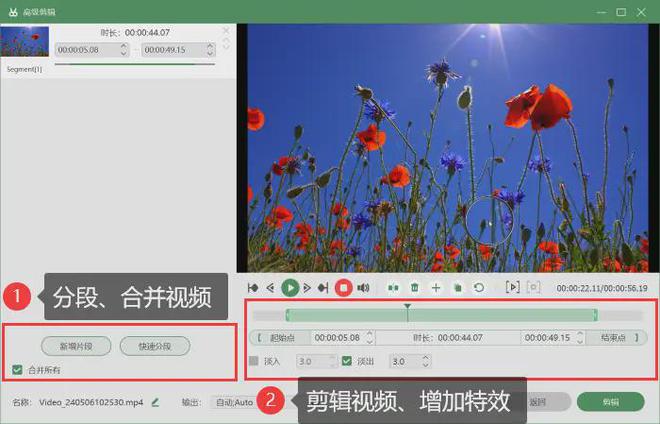Click the 结束点 set end button

pos(616,338)
